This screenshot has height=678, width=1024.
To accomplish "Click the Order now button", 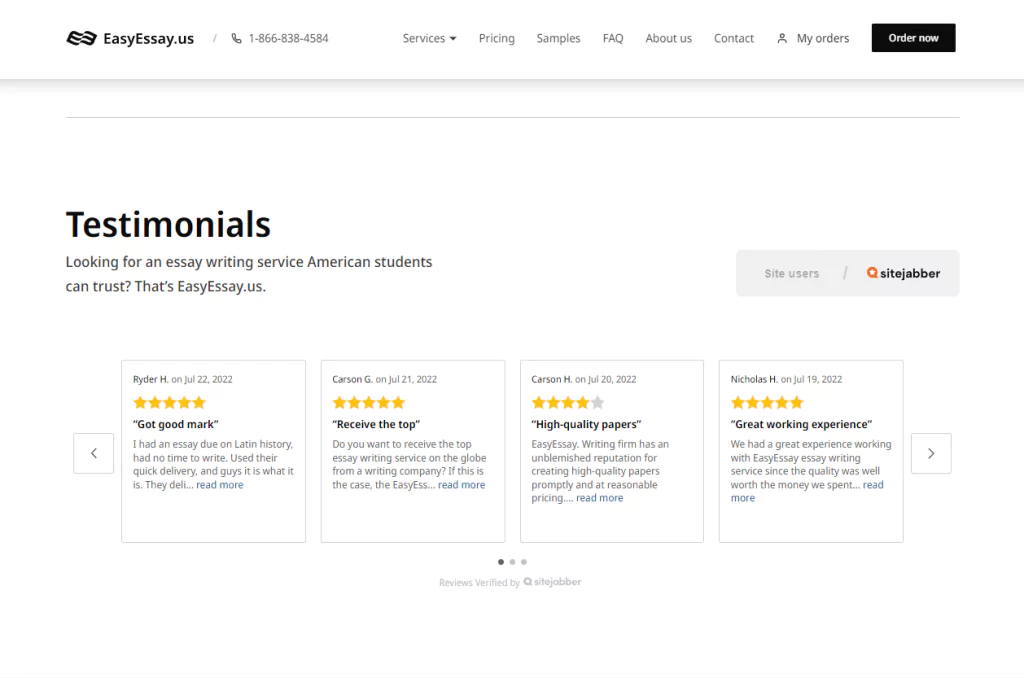I will tap(914, 38).
